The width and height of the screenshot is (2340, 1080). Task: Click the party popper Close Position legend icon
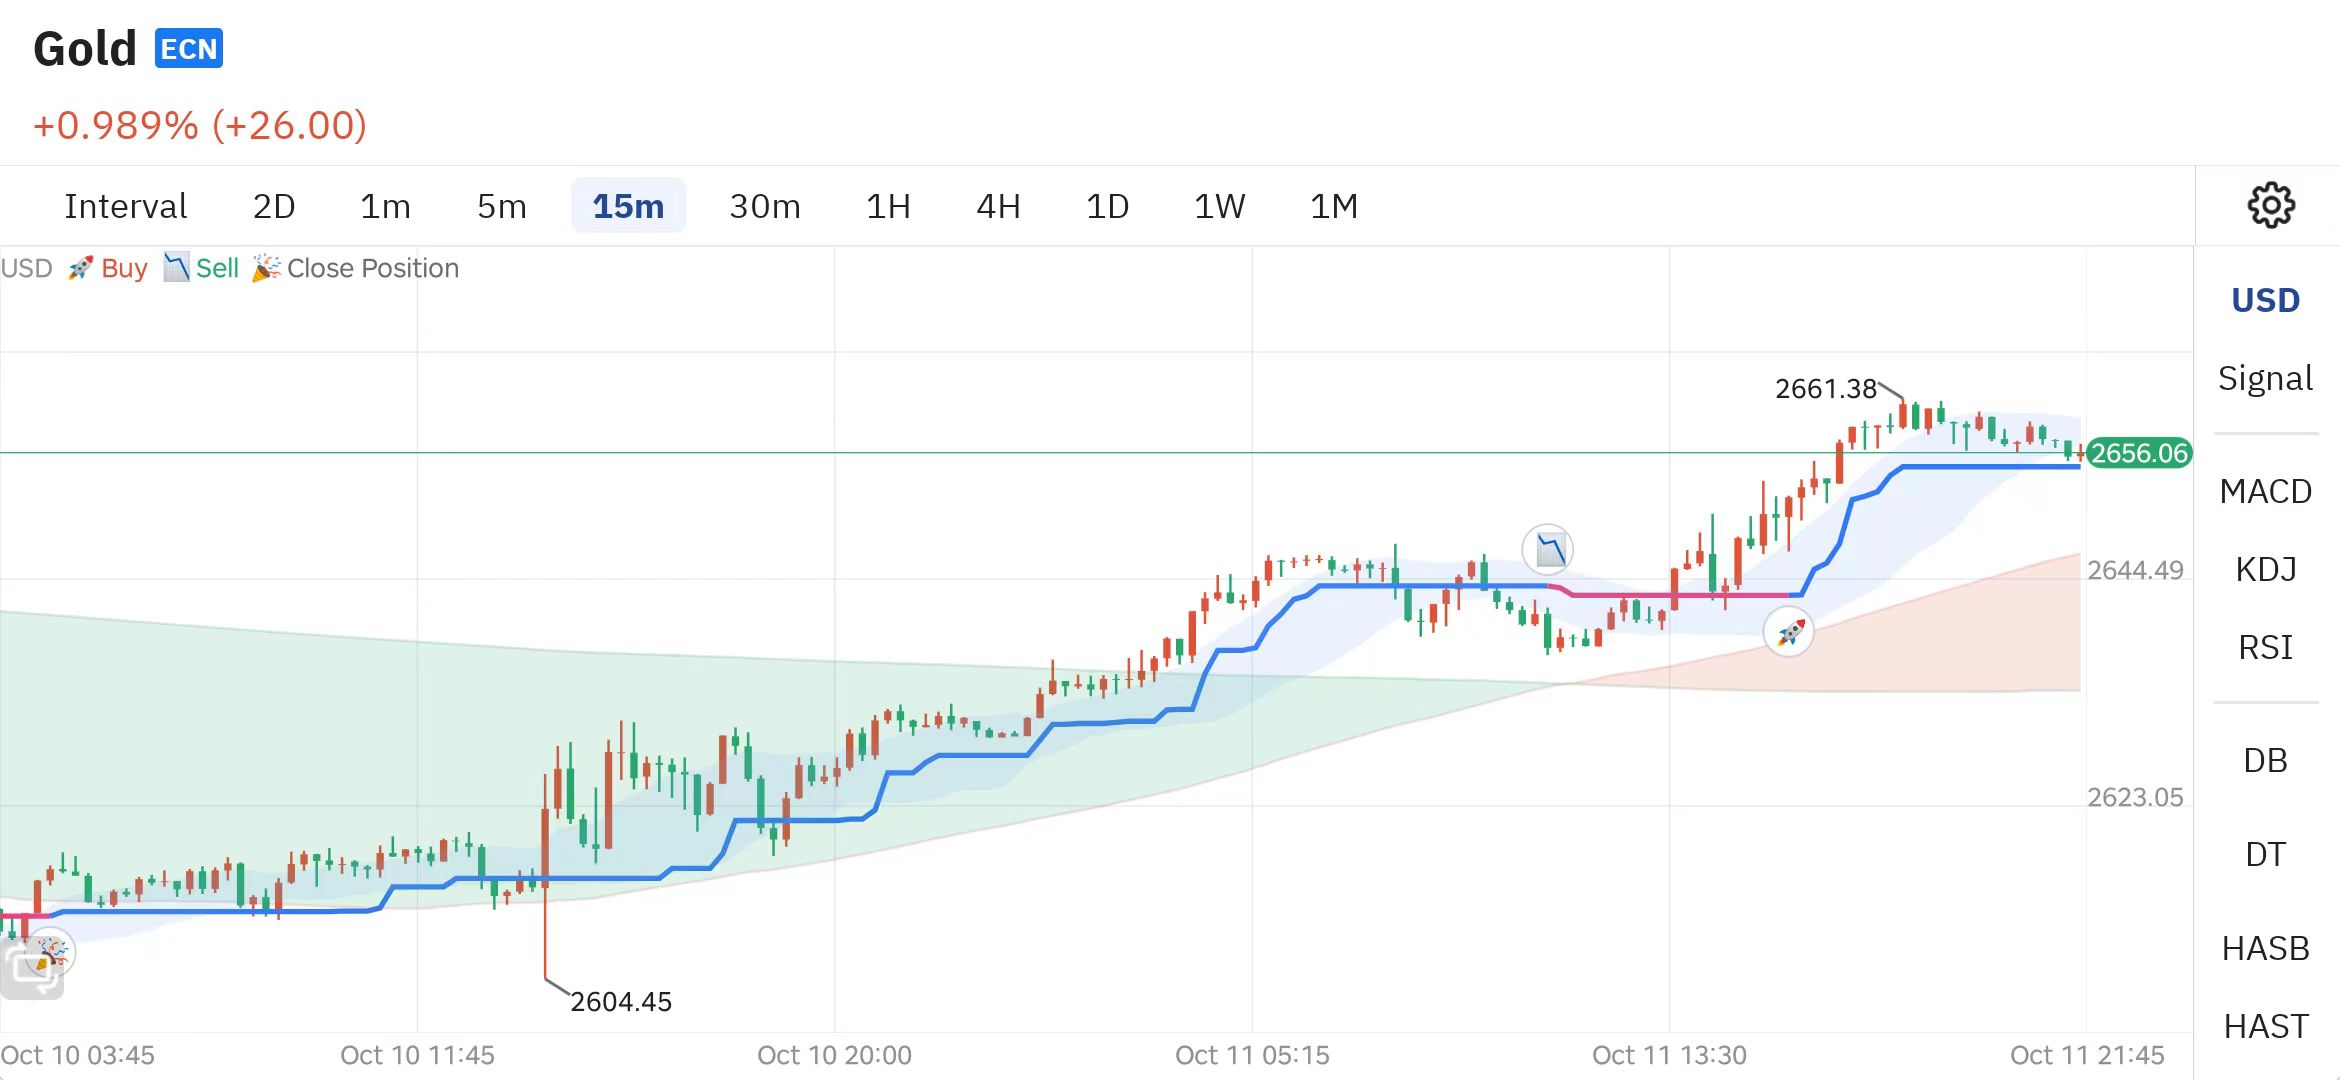[266, 268]
